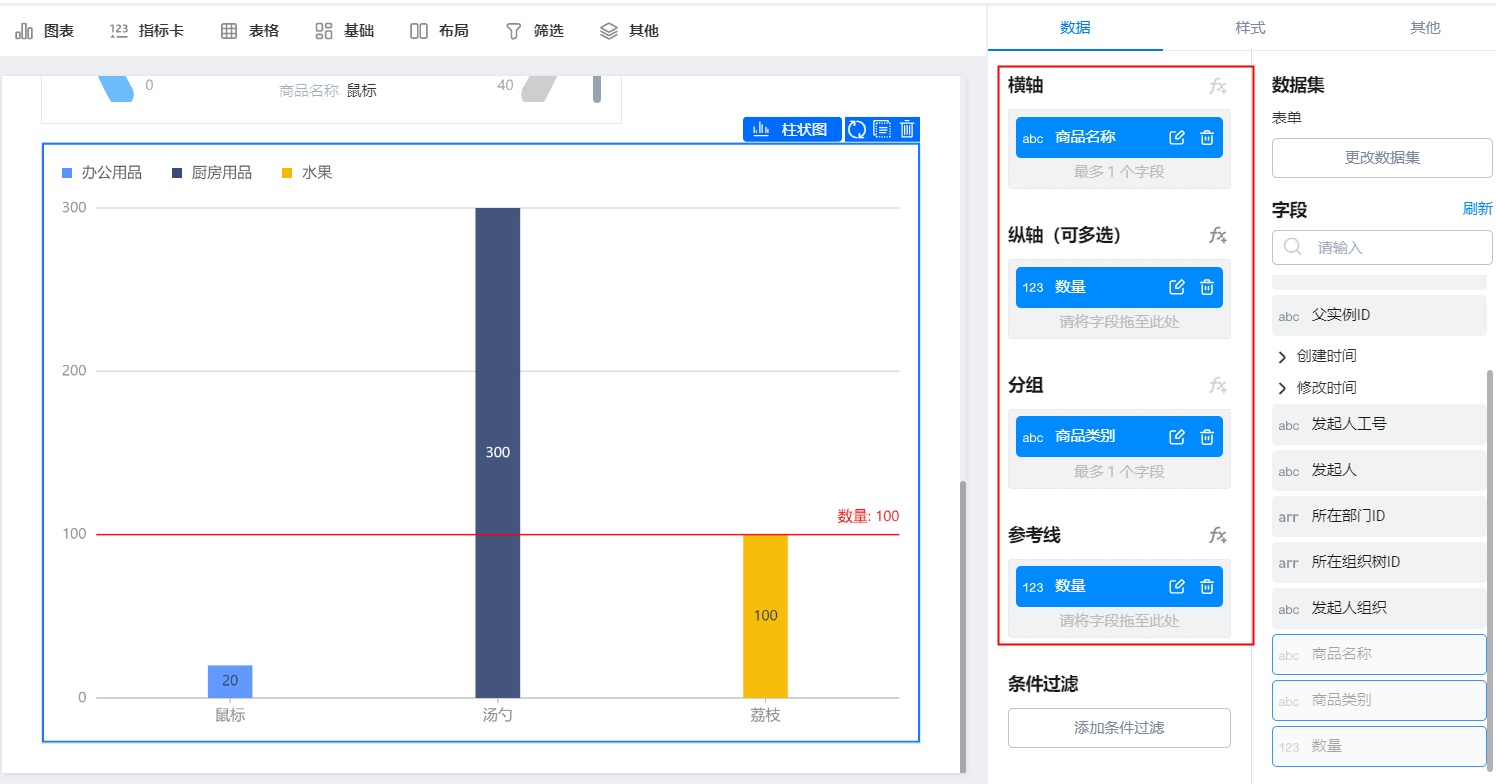Expand the 修改时间 field group
1496x784 pixels.
[x=1317, y=388]
